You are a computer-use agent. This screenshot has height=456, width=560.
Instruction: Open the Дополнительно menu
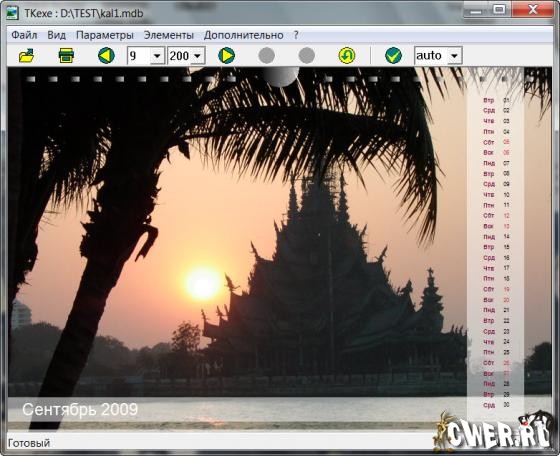(x=244, y=35)
